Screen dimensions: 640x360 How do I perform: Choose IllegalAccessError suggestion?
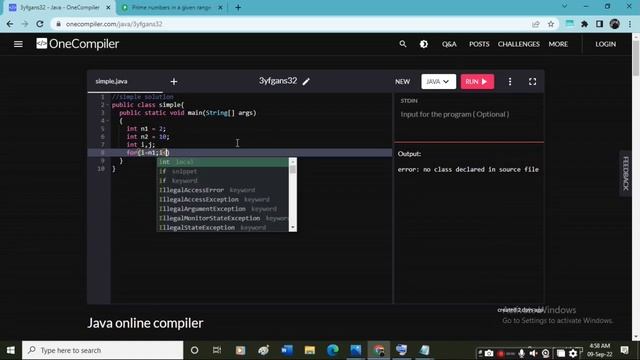click(223, 190)
